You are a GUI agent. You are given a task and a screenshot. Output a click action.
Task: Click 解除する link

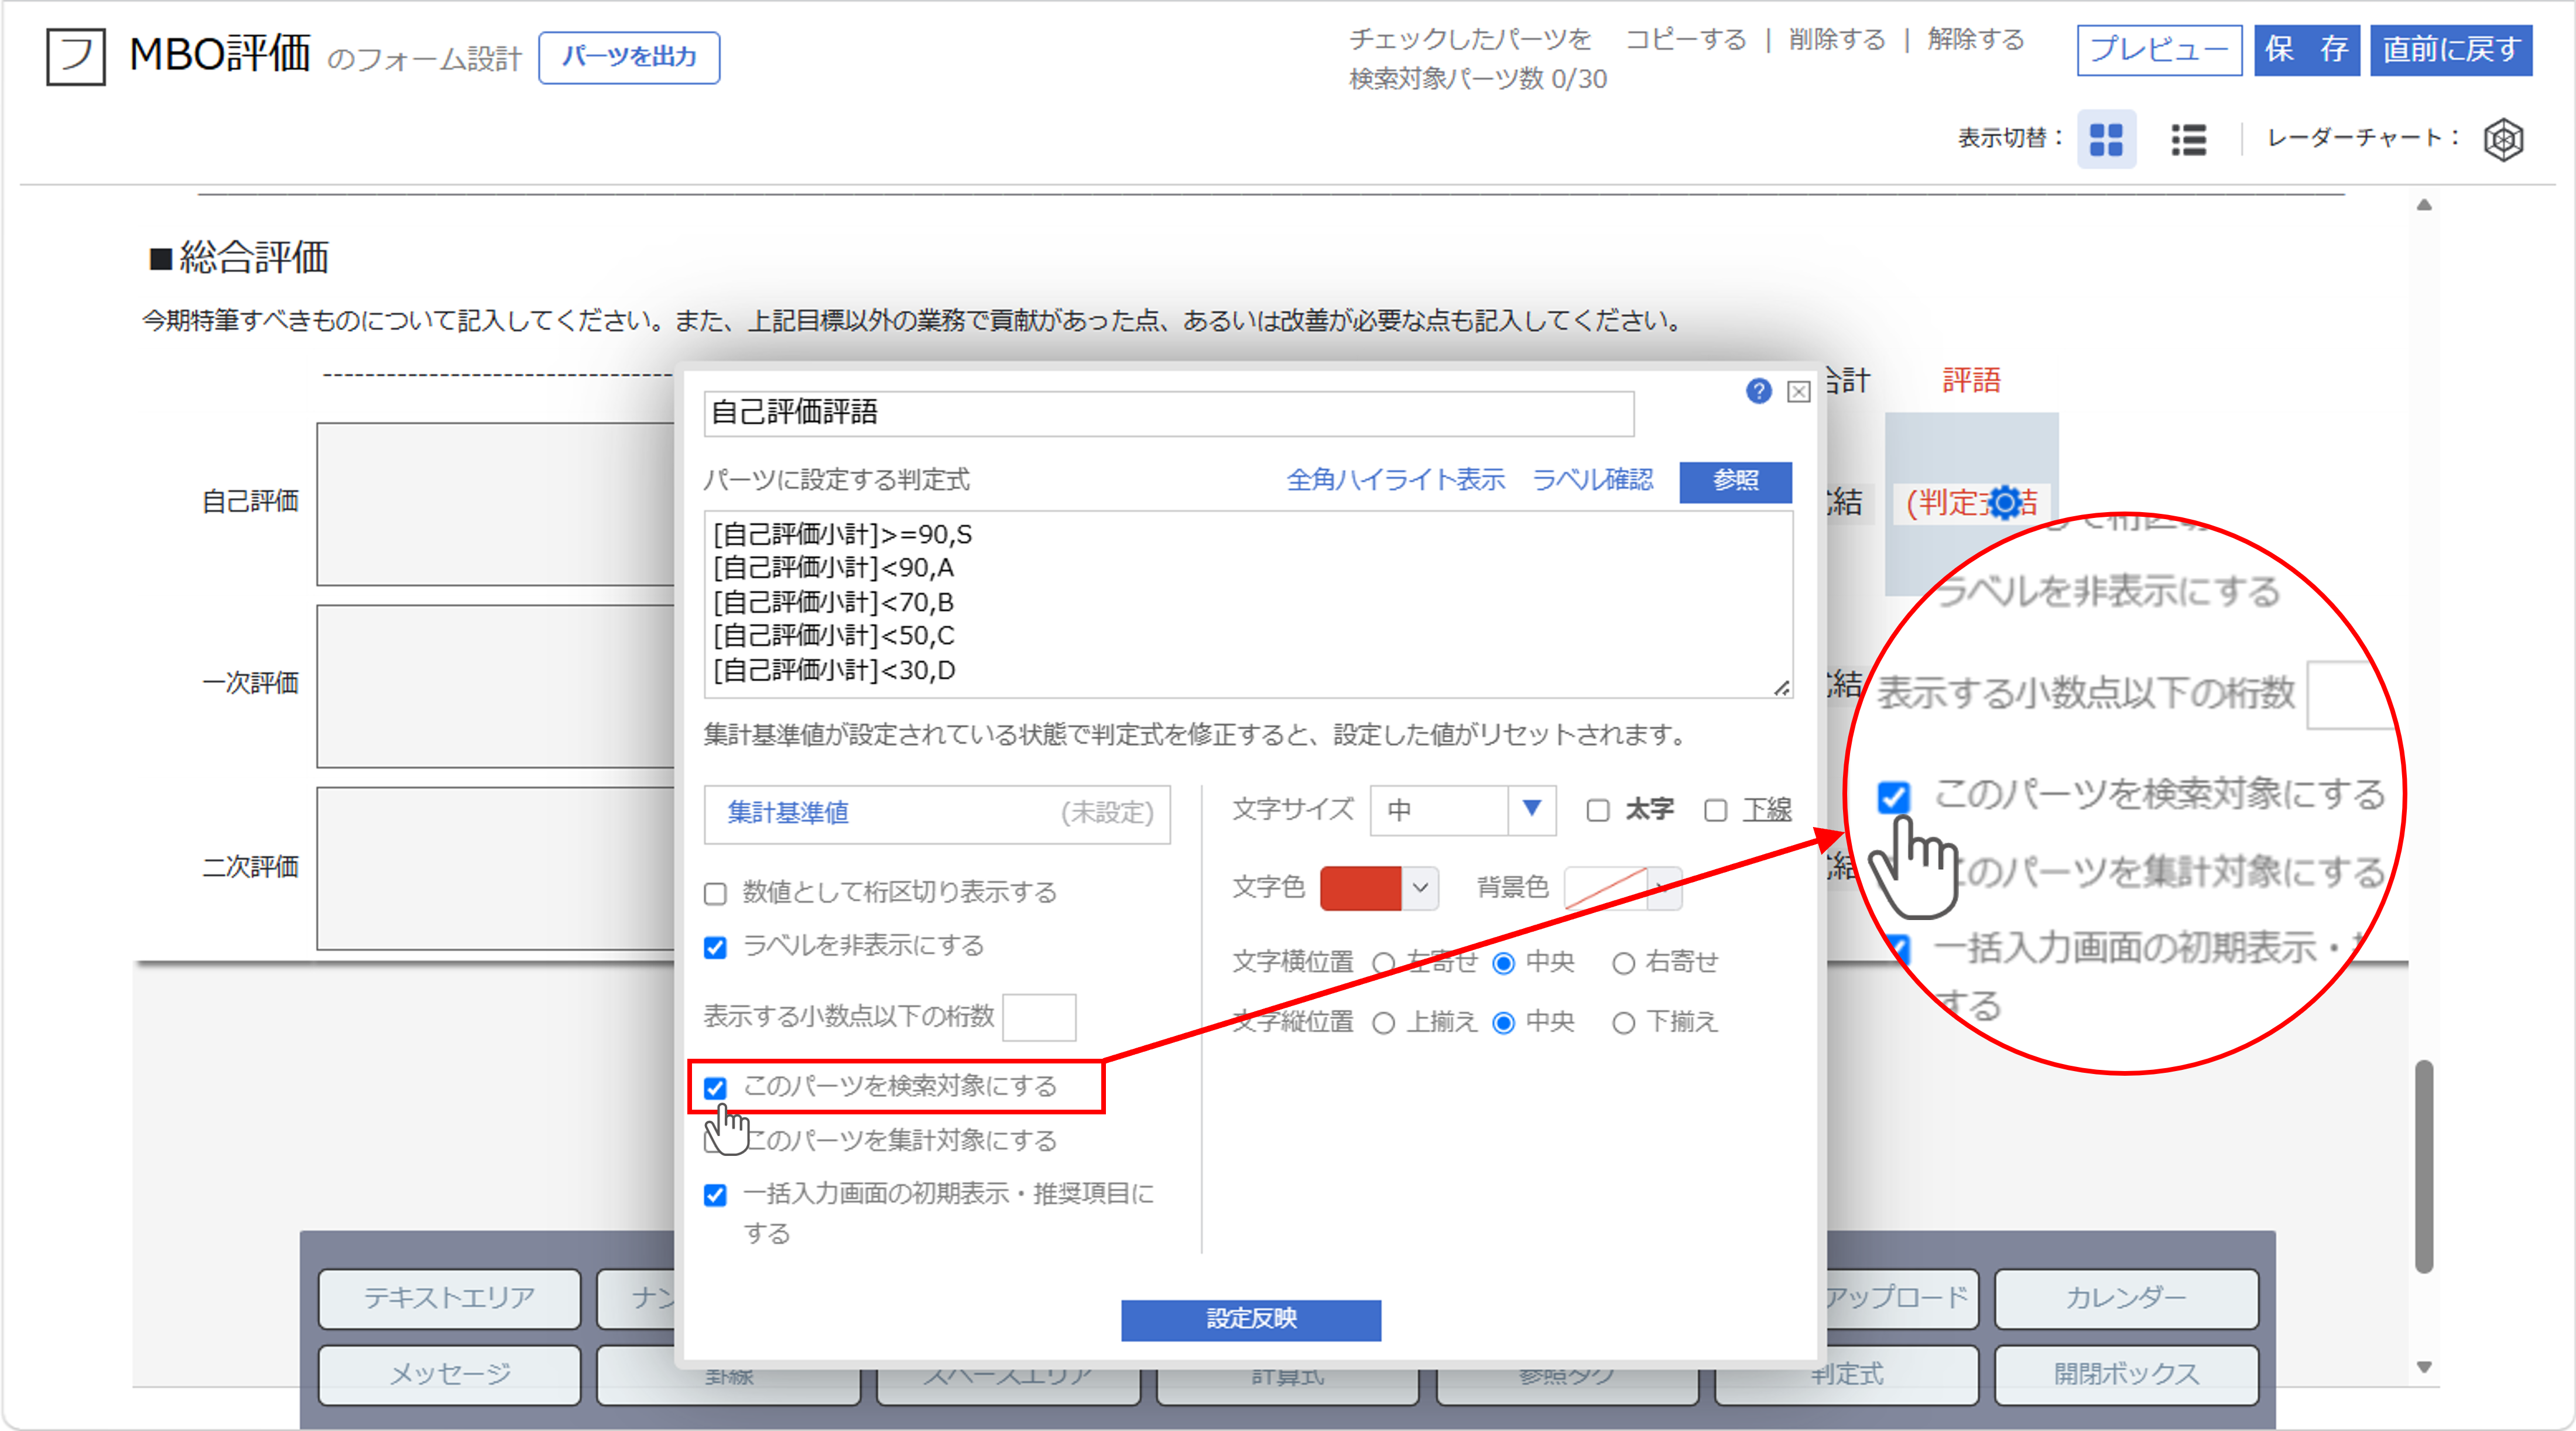point(1976,40)
